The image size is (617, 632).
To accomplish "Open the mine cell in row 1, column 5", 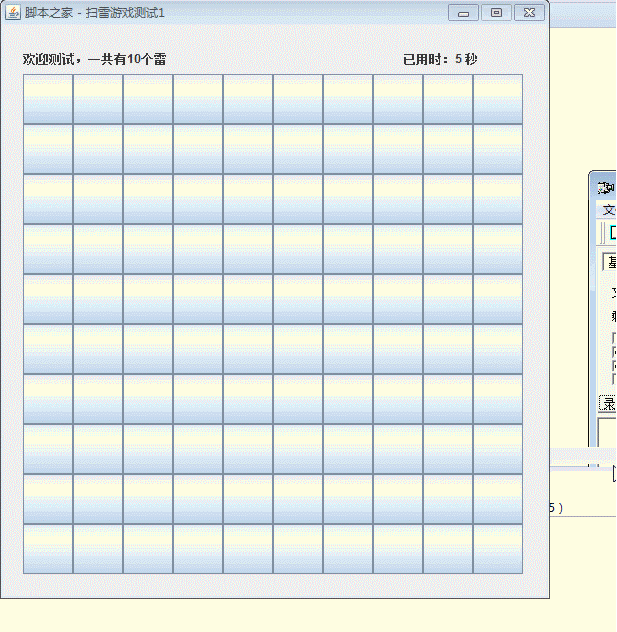I will click(x=248, y=99).
